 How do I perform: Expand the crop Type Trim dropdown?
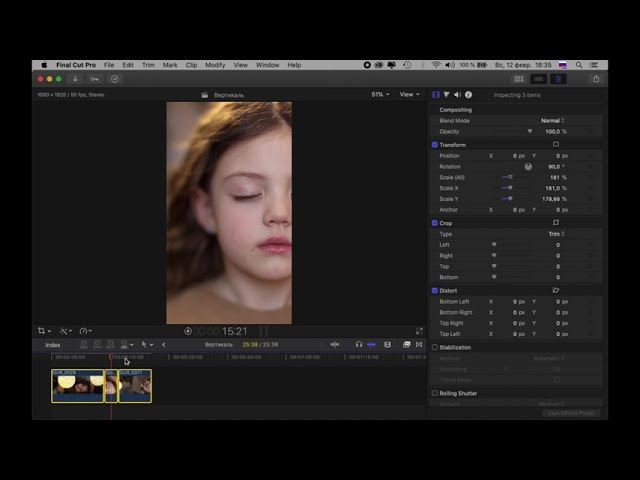(554, 234)
